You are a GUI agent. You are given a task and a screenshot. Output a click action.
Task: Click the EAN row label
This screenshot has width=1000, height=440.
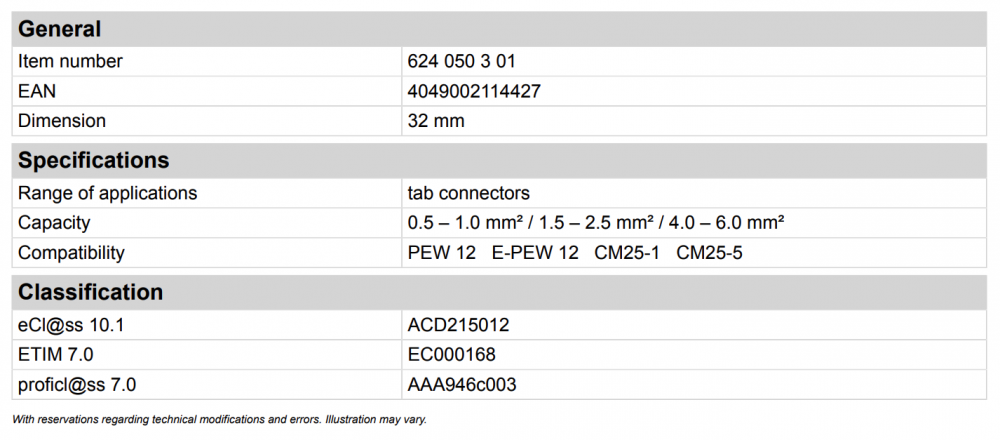(x=36, y=91)
